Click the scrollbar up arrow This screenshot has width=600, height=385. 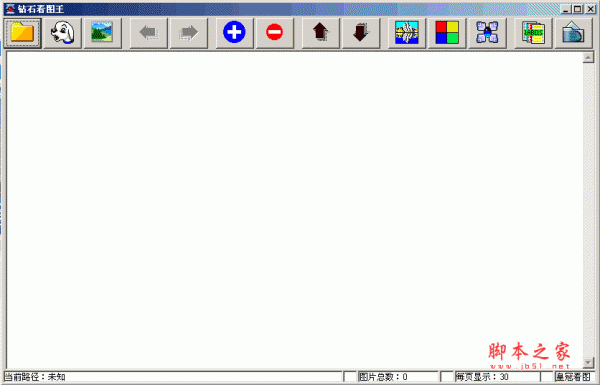pos(588,58)
